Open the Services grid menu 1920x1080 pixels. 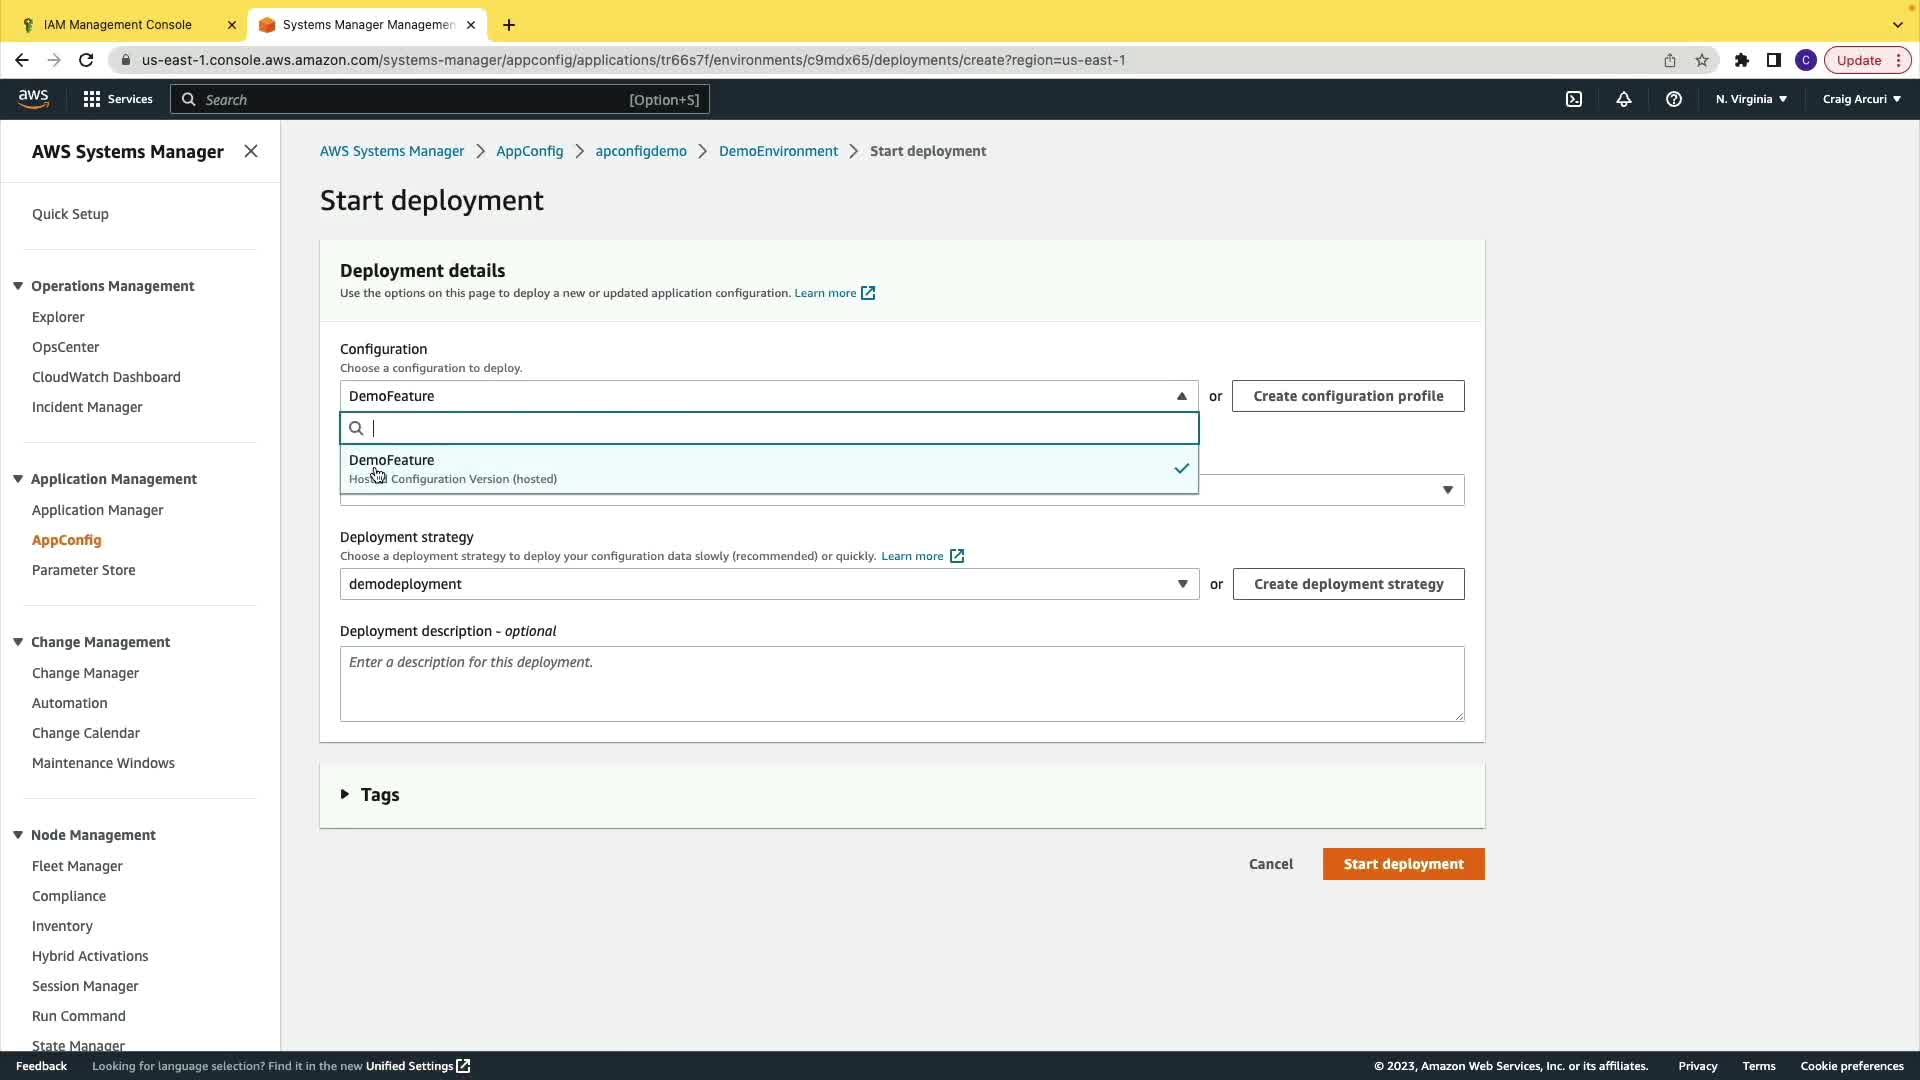pyautogui.click(x=118, y=99)
